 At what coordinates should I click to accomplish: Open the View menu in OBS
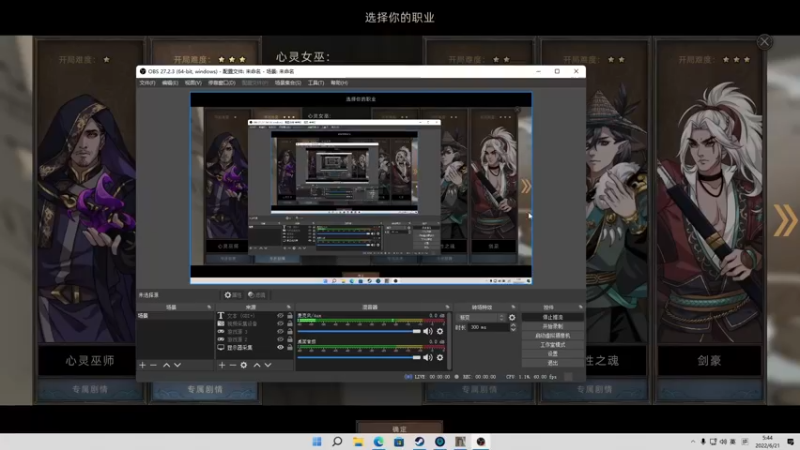tap(193, 83)
